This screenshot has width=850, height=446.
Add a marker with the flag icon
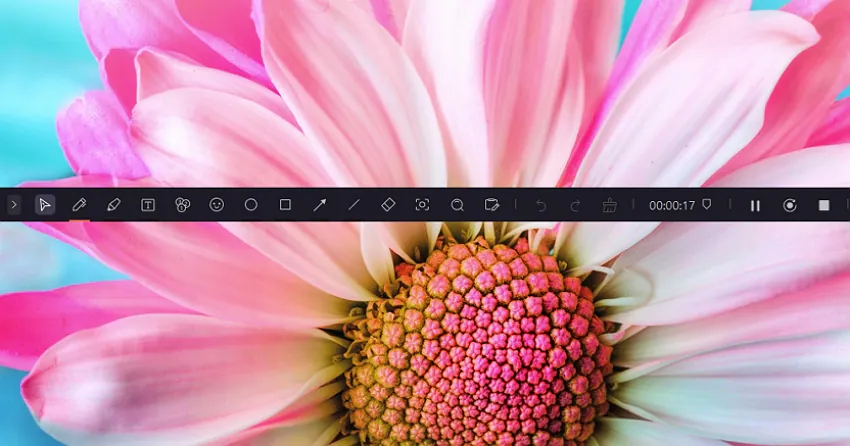707,204
